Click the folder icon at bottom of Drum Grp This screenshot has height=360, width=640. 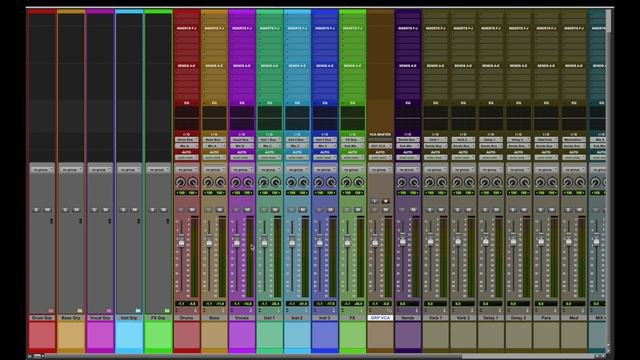(51, 311)
